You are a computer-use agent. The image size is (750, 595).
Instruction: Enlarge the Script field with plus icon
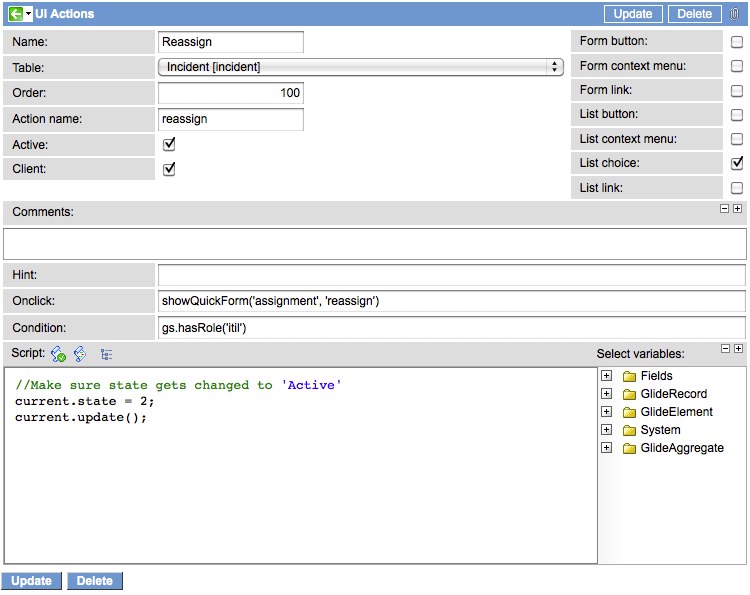coord(738,349)
